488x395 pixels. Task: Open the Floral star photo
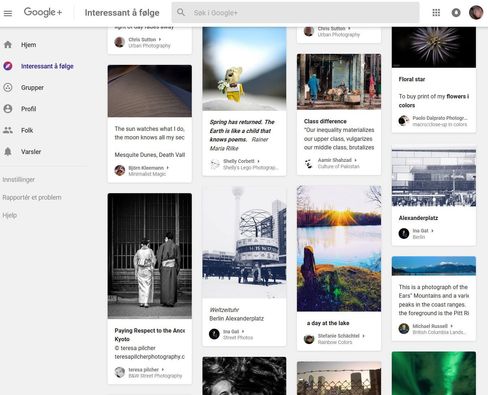(434, 47)
